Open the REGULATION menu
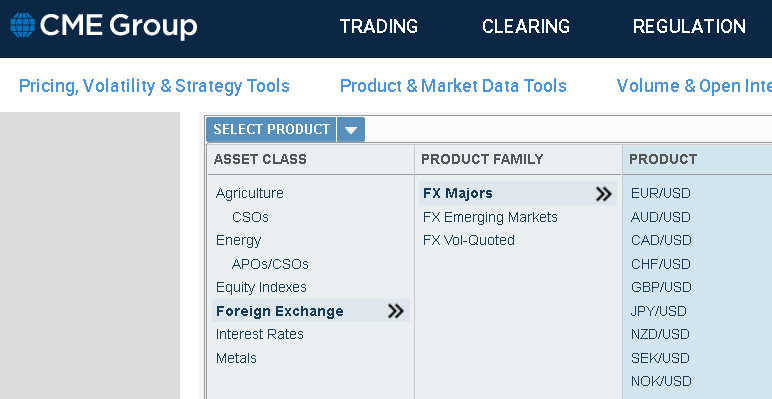Viewport: 772px width, 399px height. pos(689,26)
